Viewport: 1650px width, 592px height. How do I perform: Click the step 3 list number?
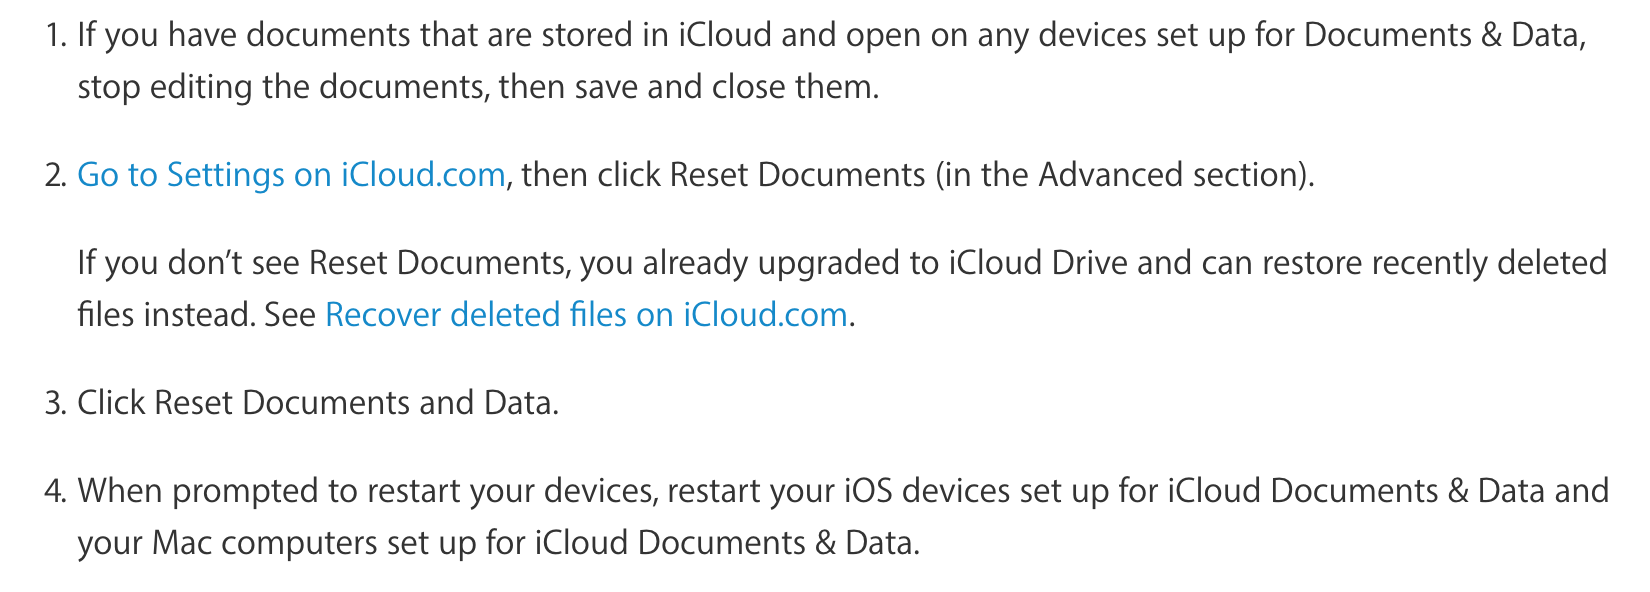55,404
